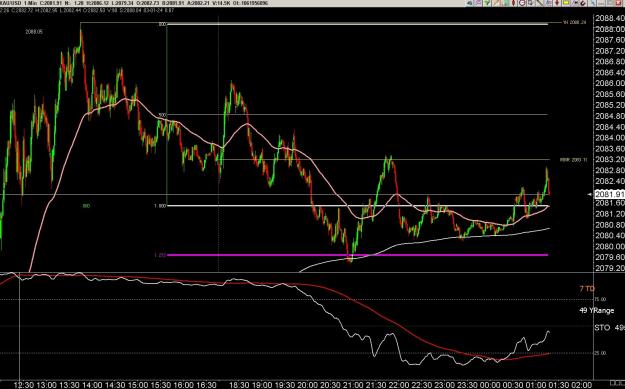
Task: Click the green BID label on chart
Action: pos(86,206)
